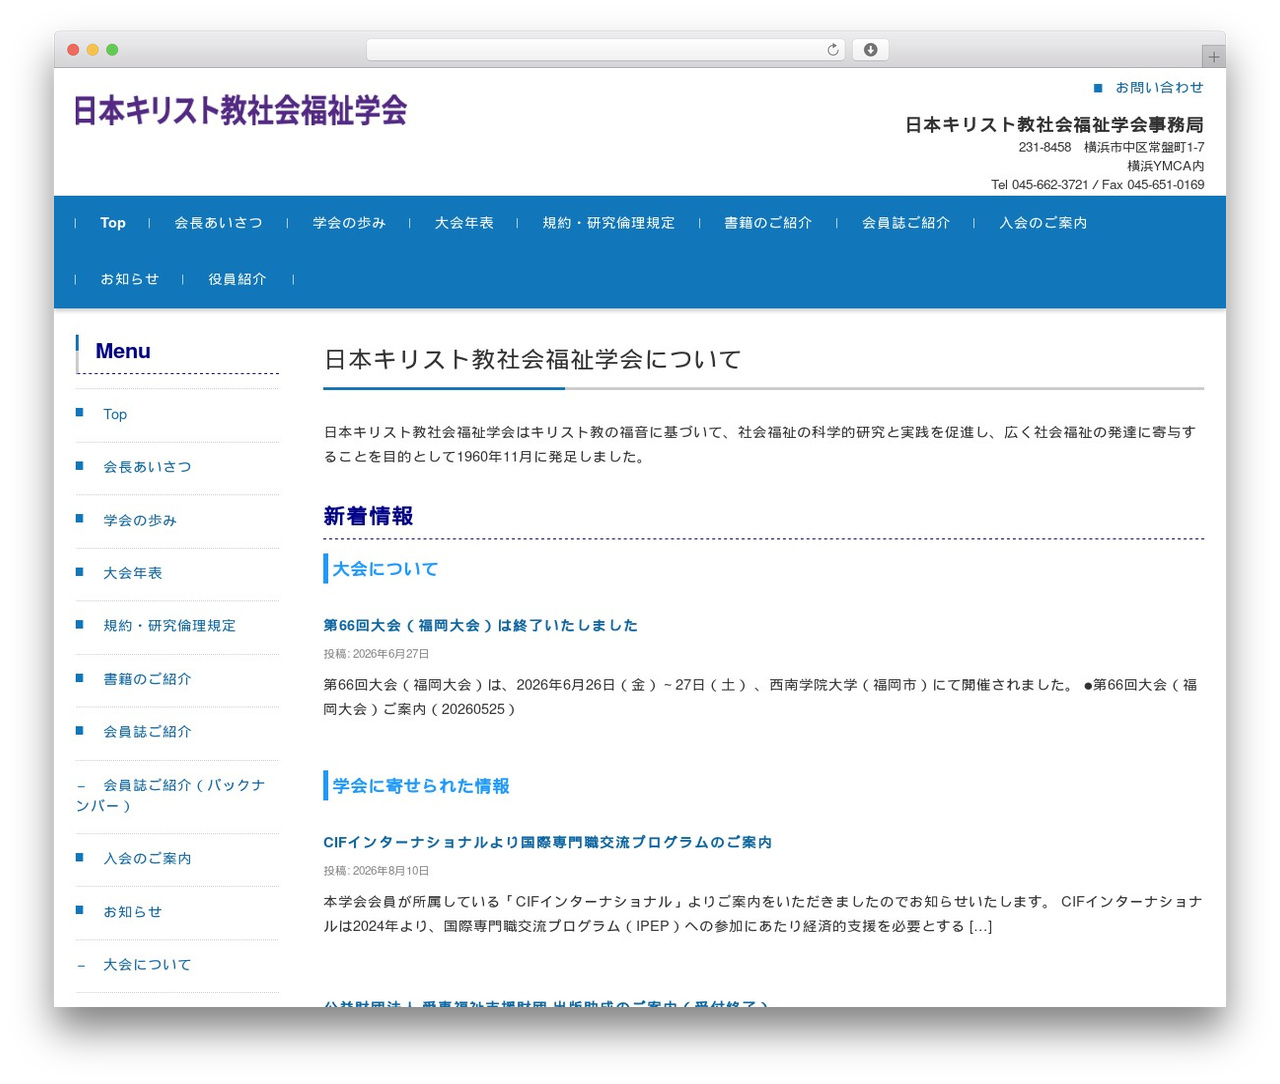Open the CIFインターナショナル program article link
The image size is (1280, 1084).
(548, 842)
